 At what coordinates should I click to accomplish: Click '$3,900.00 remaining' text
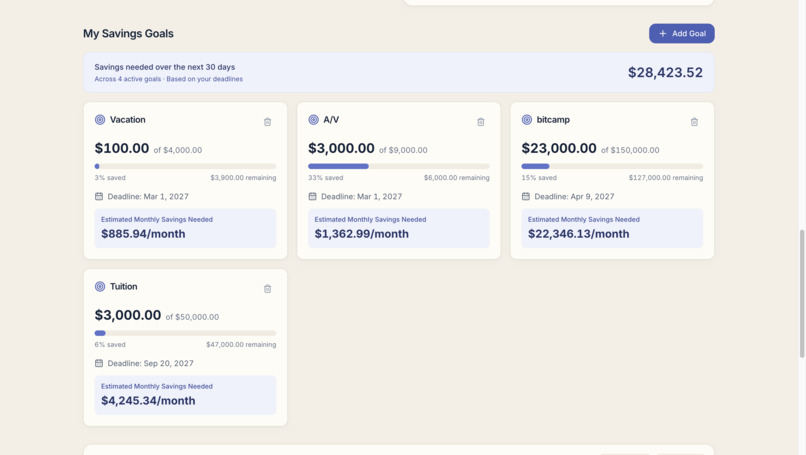[x=243, y=178]
